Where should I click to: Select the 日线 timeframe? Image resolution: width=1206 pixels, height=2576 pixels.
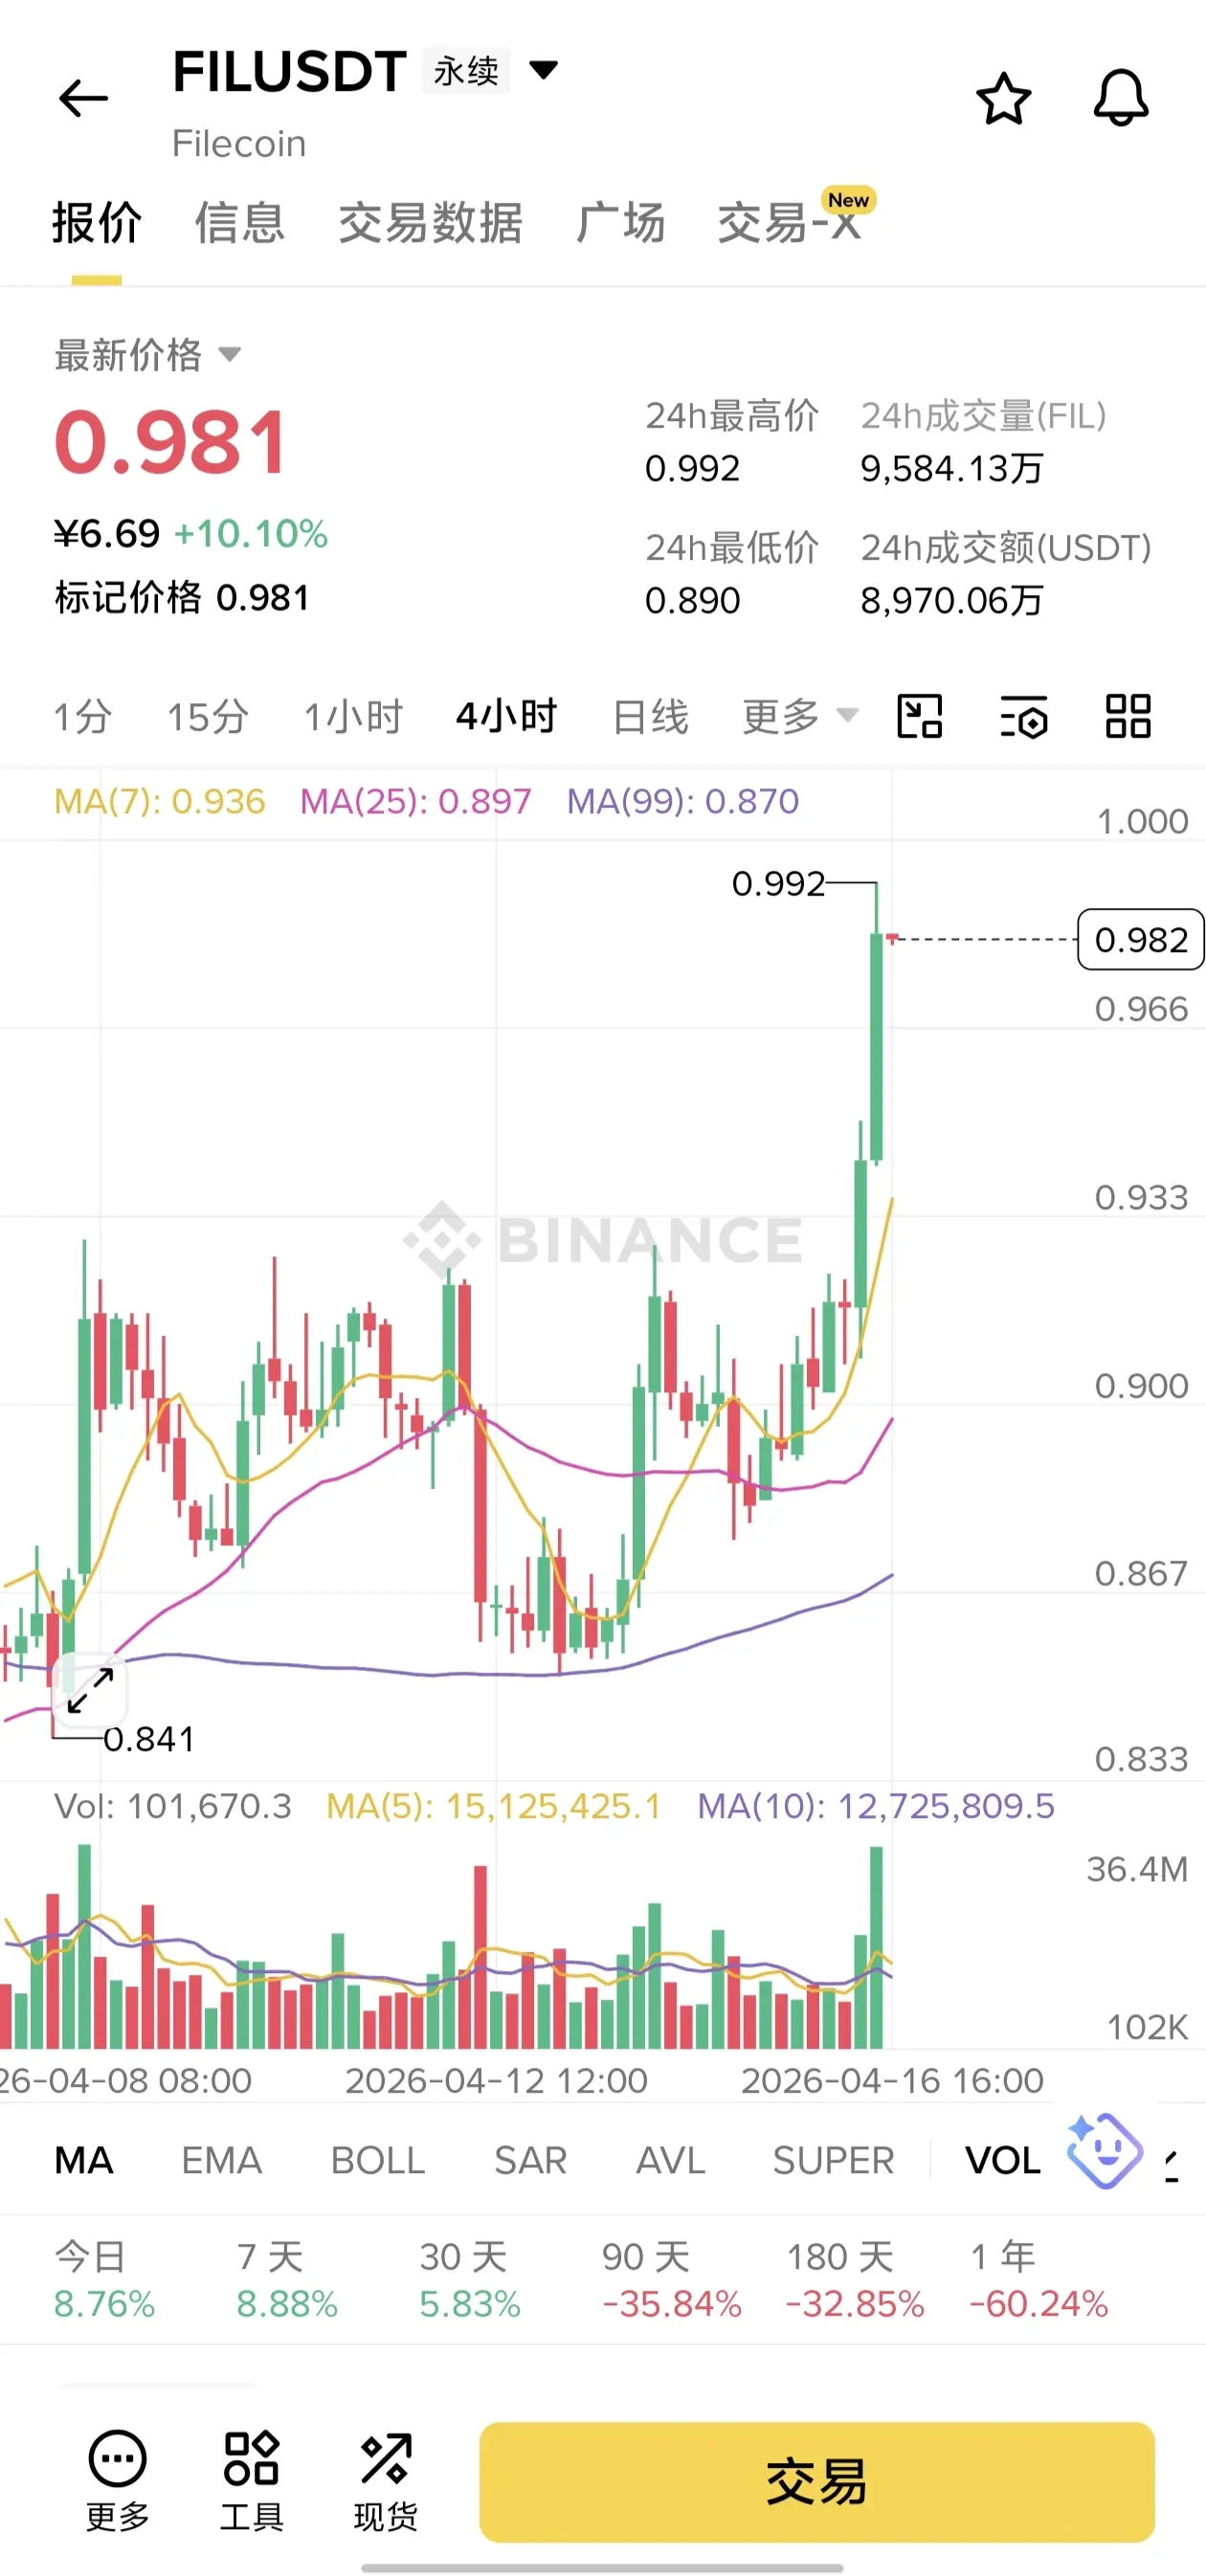pos(650,716)
